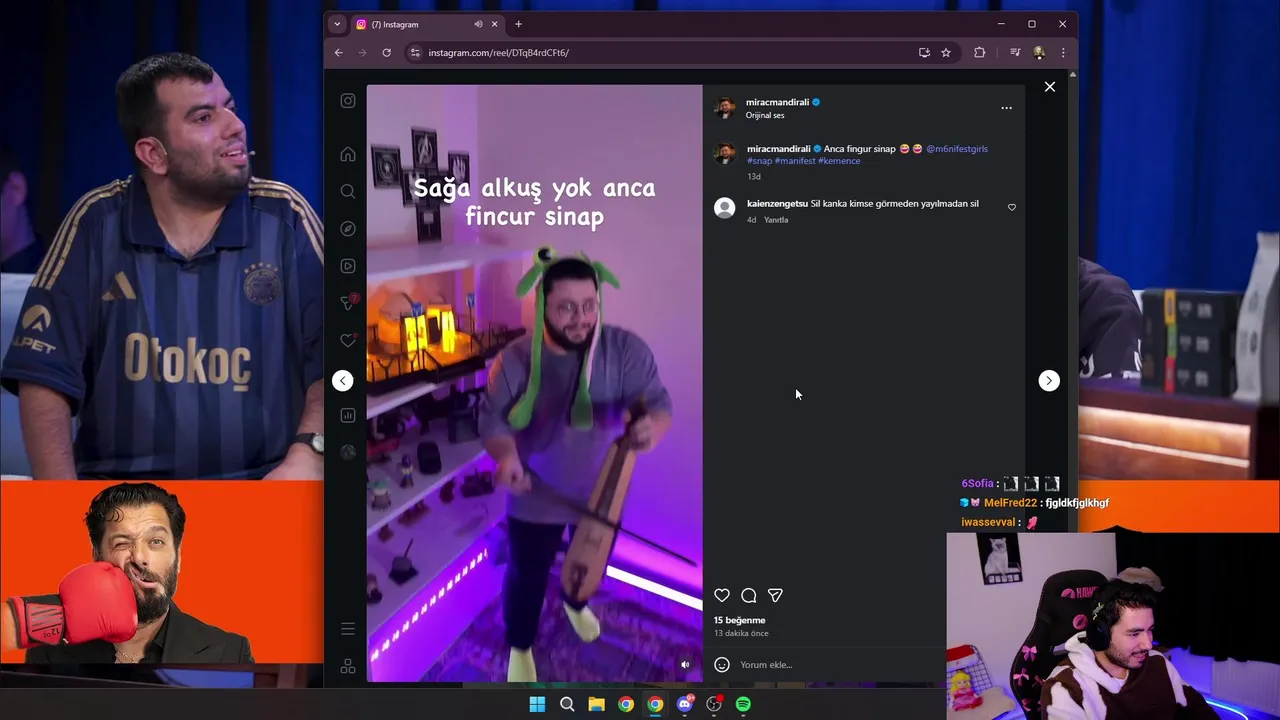Click the install app icon in the address bar
This screenshot has width=1280, height=720.
point(924,52)
